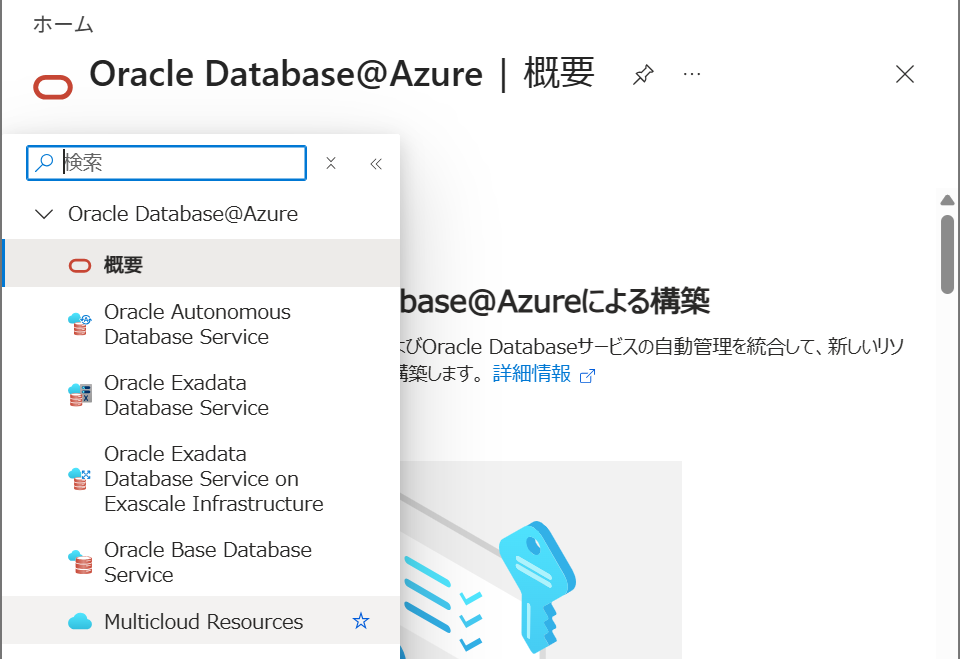
Task: Clear the menu search with X icon
Action: coord(331,163)
